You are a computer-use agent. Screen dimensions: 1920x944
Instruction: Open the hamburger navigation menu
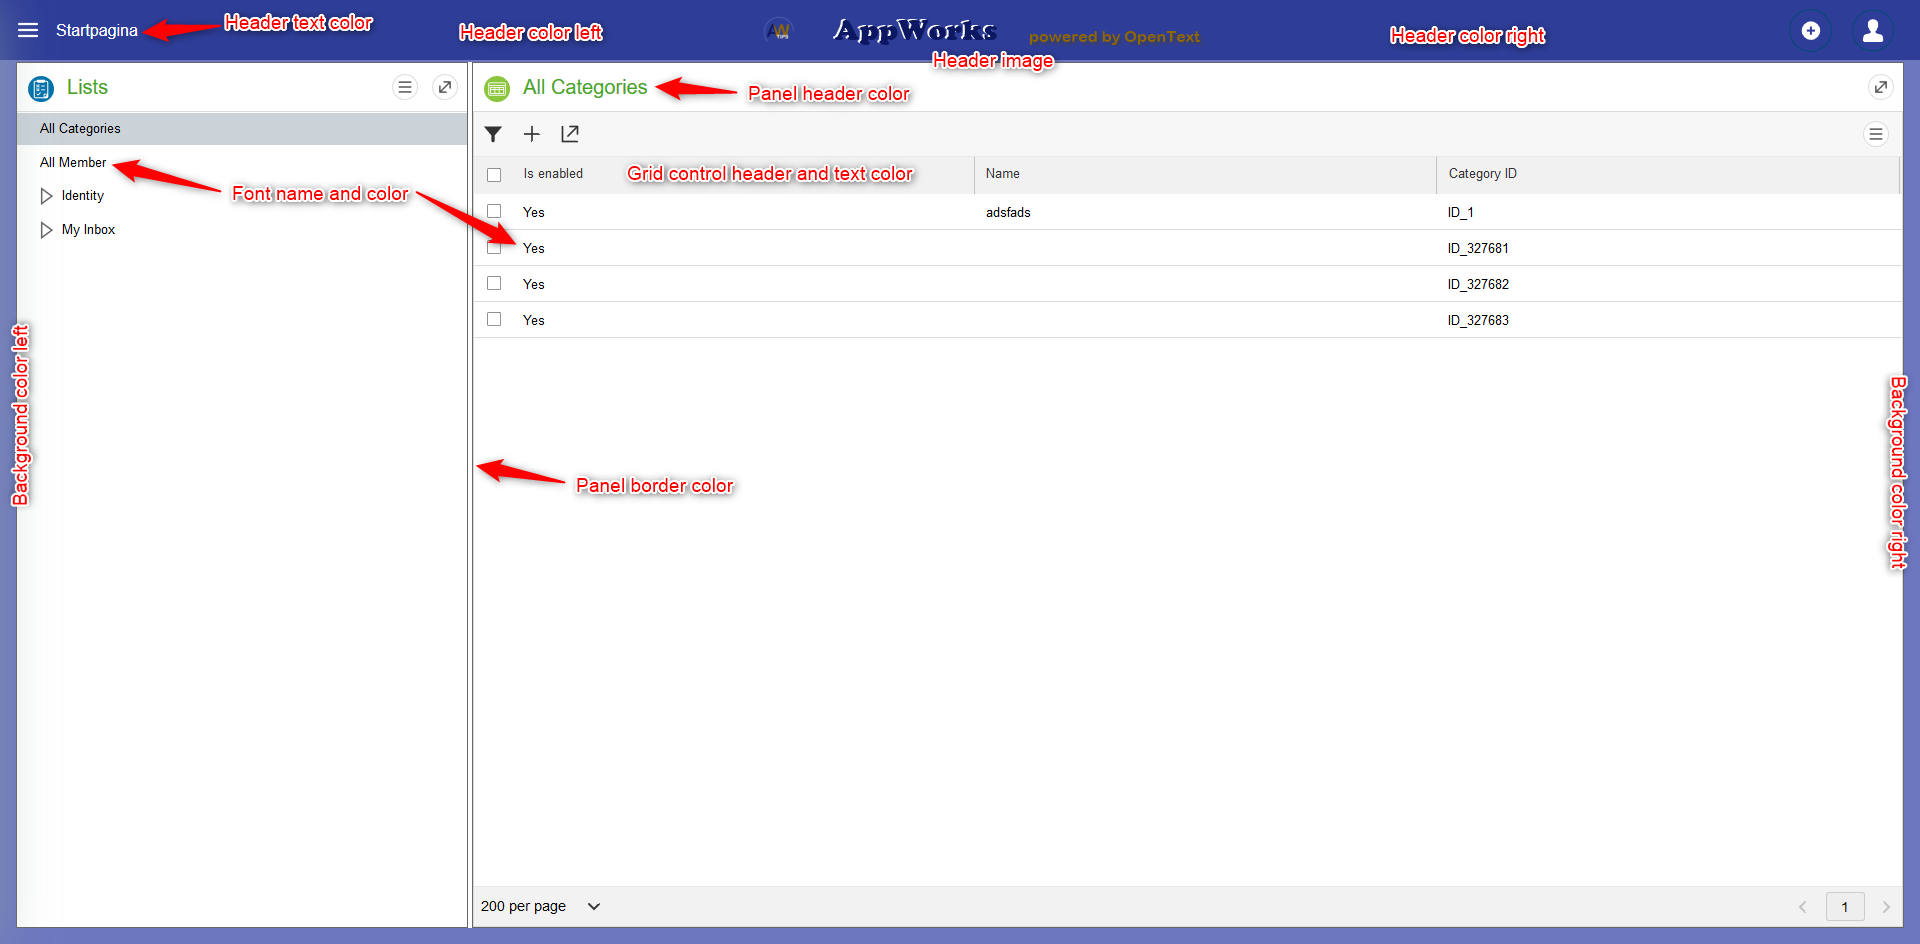(x=28, y=30)
